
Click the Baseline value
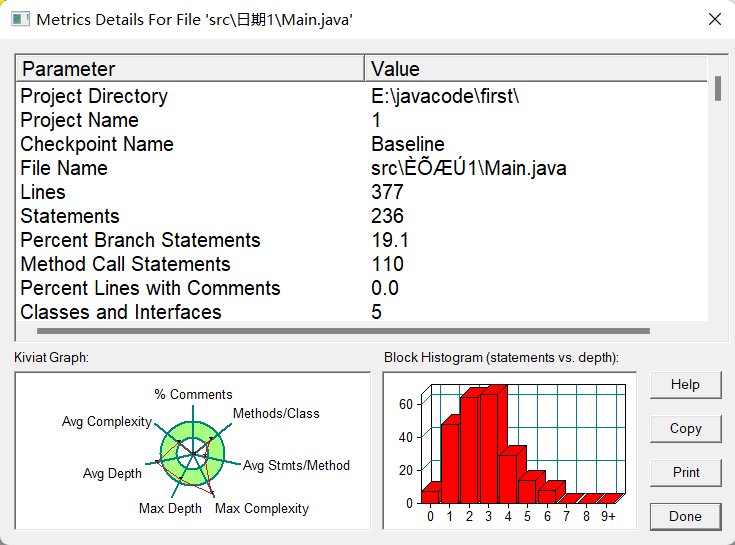point(408,144)
